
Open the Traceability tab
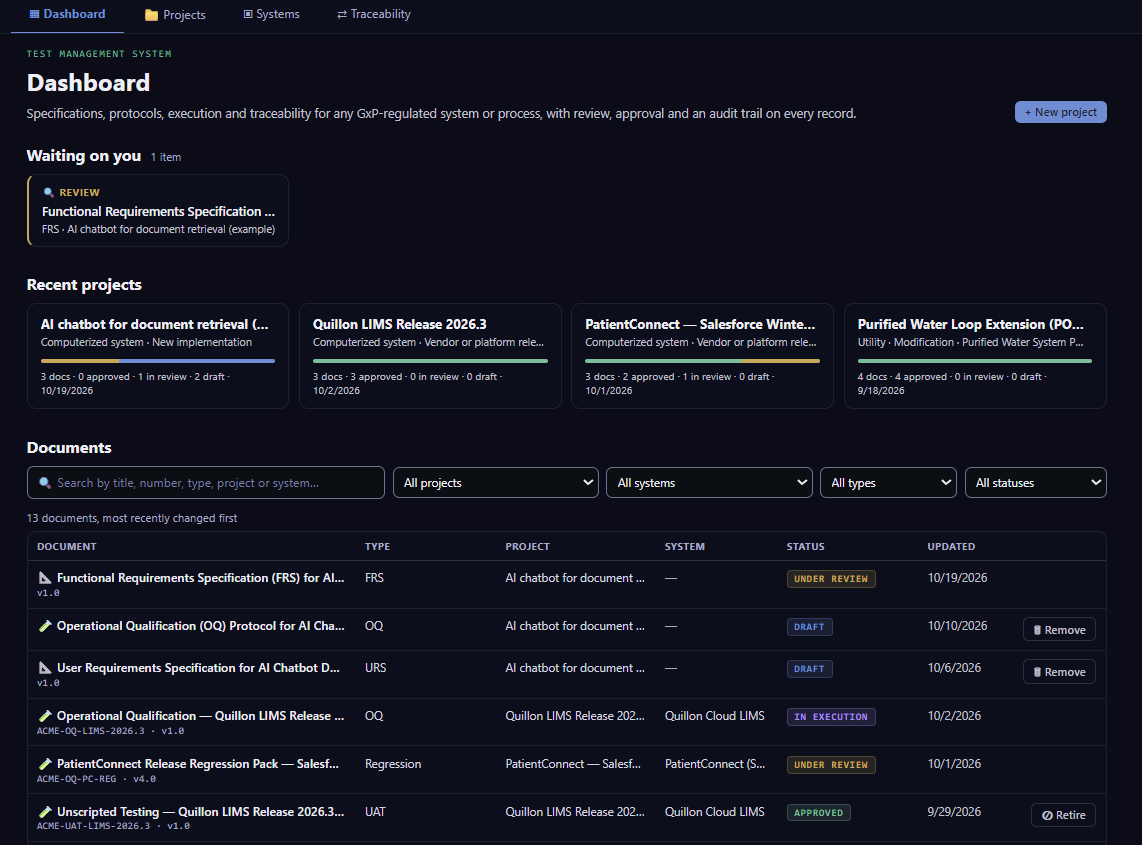(374, 15)
